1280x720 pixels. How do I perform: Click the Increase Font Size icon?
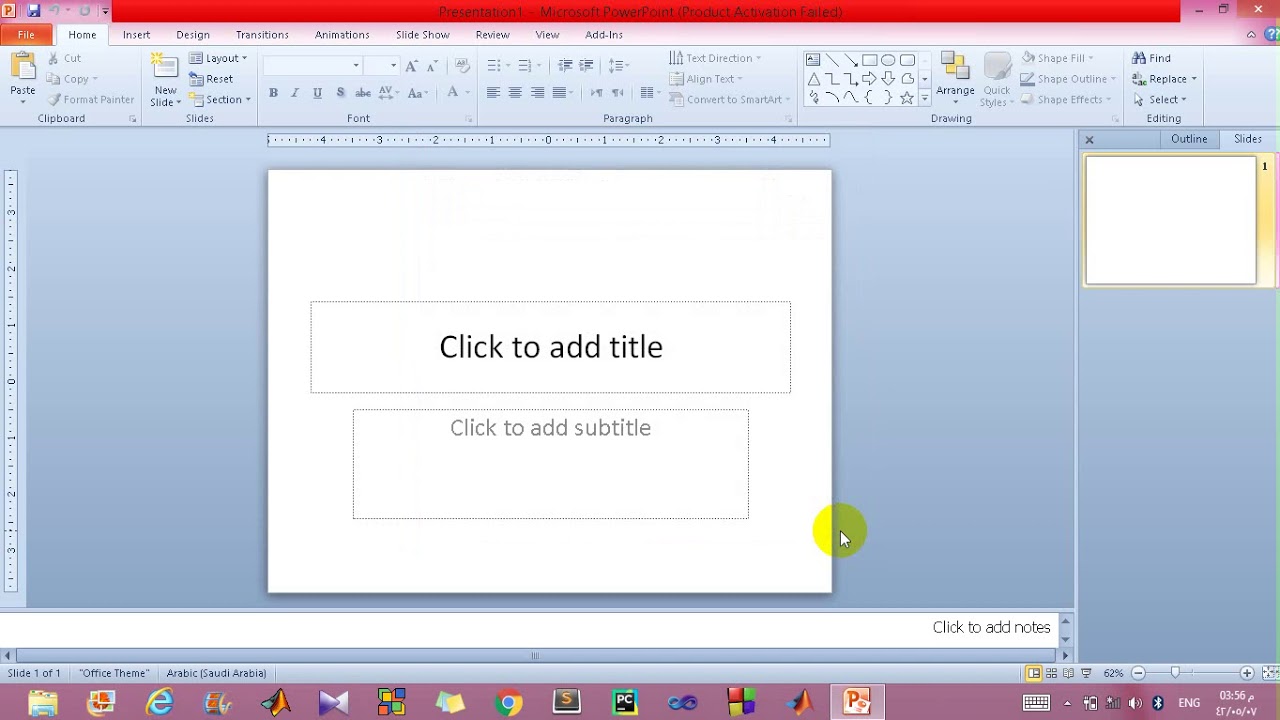(x=411, y=65)
